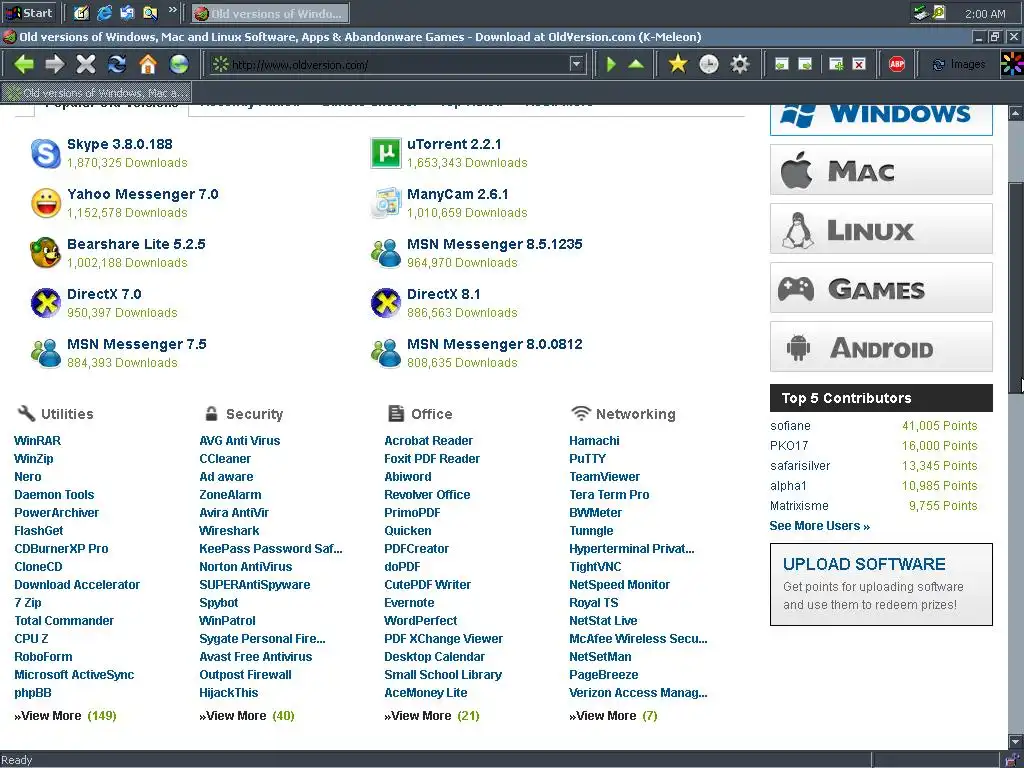Stop page loading with the X icon
The height and width of the screenshot is (768, 1024).
click(86, 64)
